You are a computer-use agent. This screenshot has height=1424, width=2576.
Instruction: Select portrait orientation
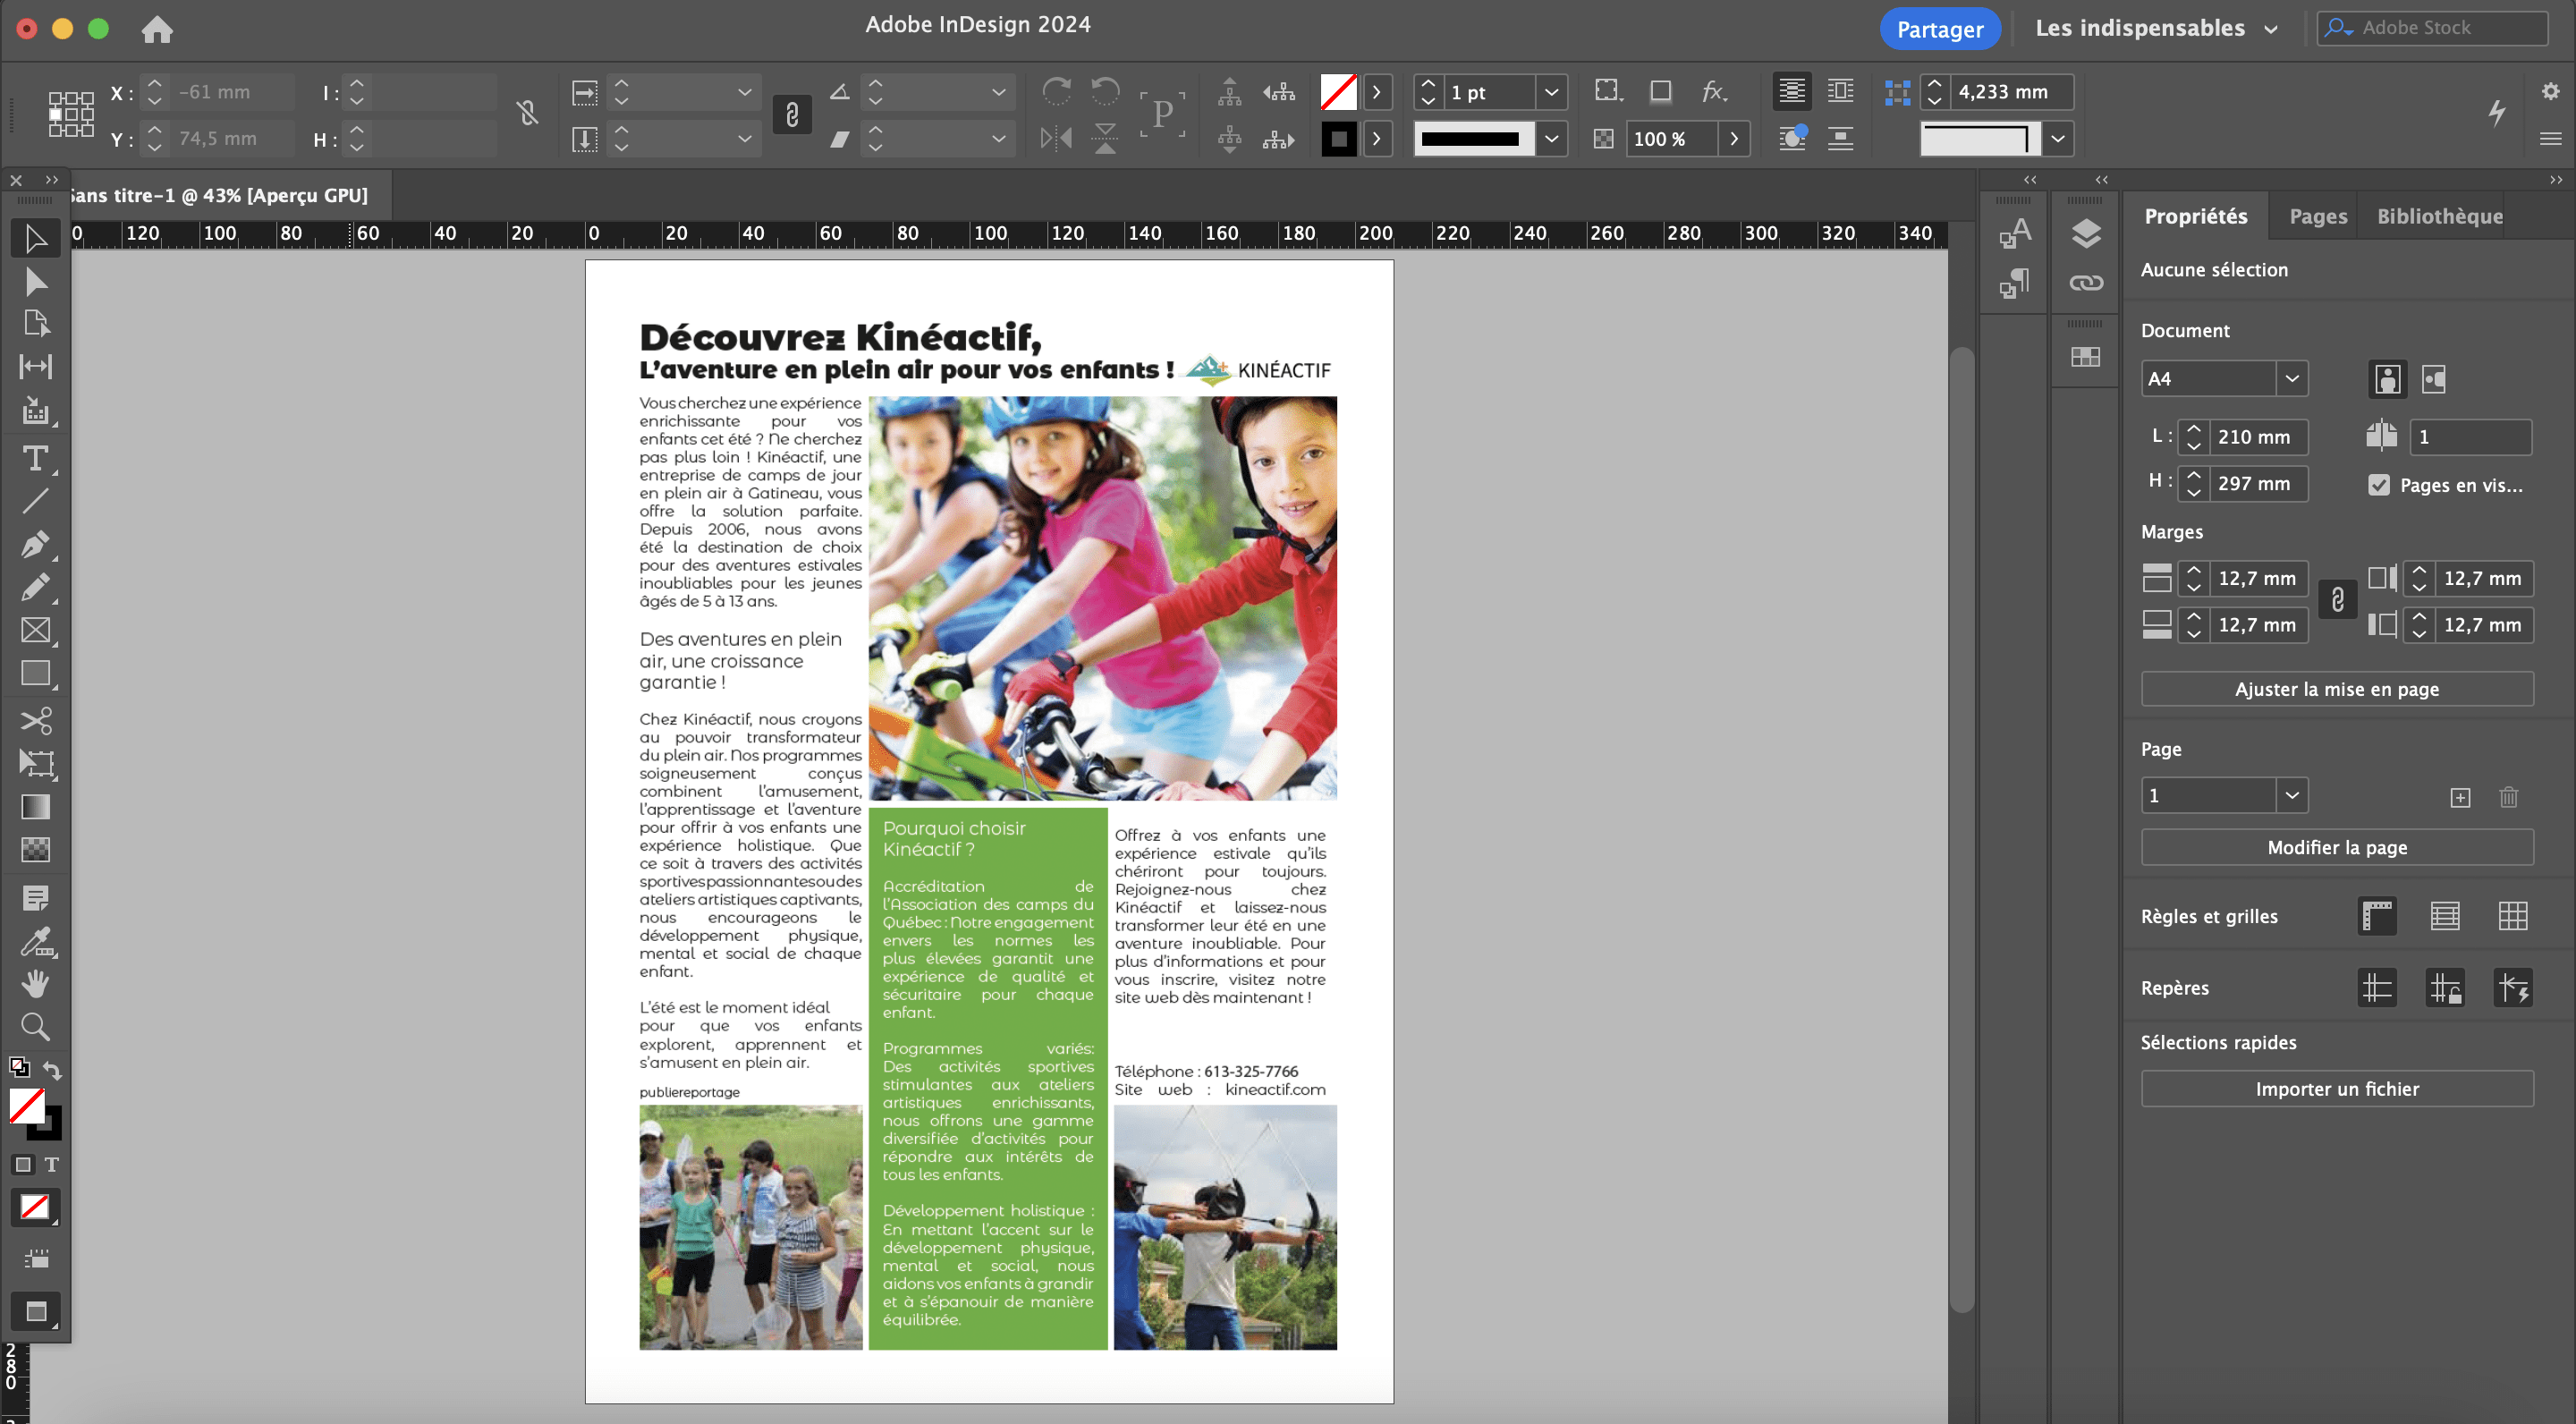[2387, 379]
